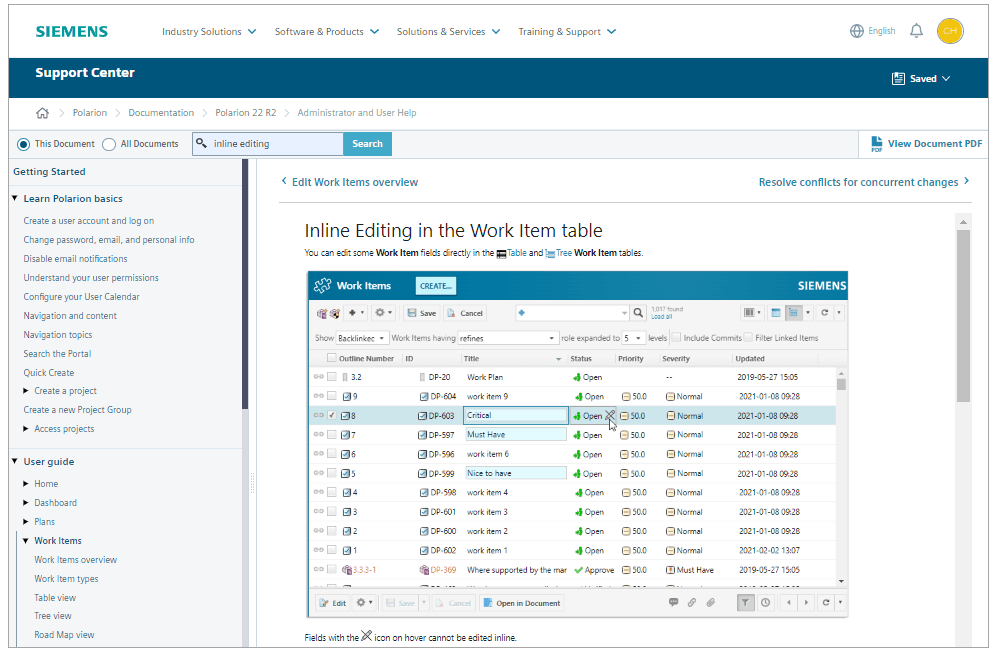The height and width of the screenshot is (652, 993).
Task: Click the globe language icon
Action: click(856, 31)
